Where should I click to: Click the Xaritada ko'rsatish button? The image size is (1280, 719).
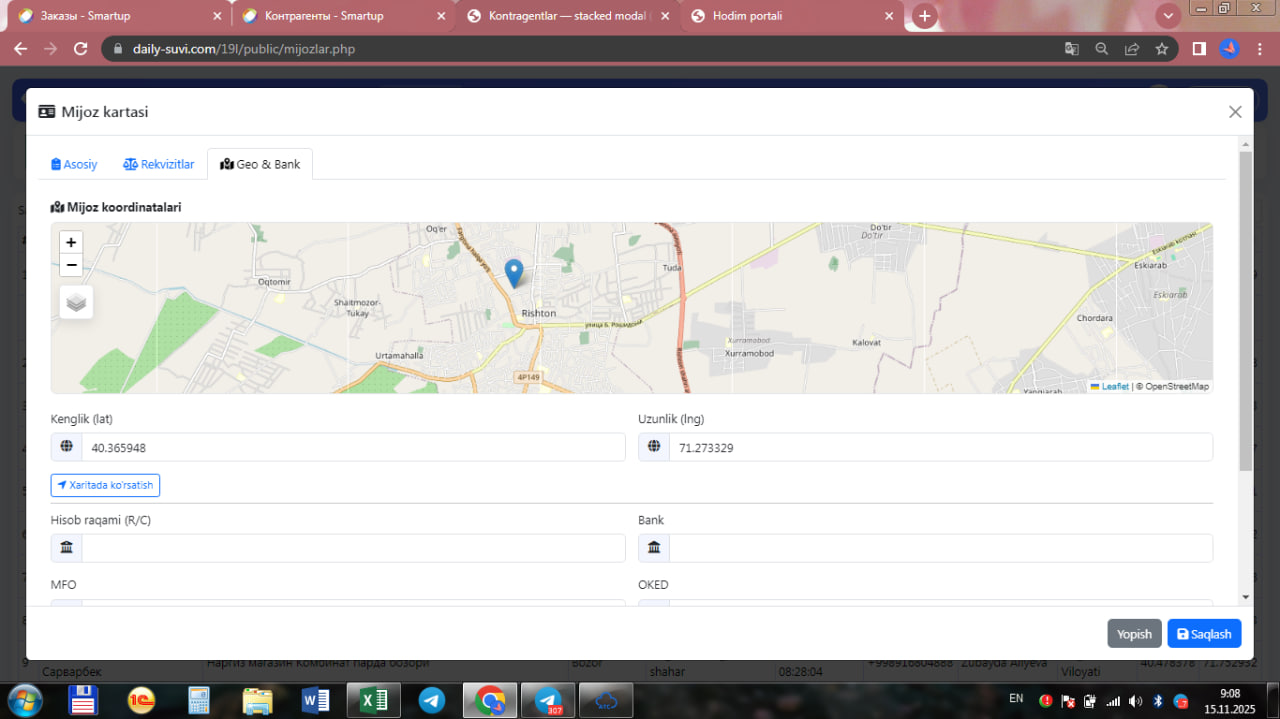pos(105,485)
